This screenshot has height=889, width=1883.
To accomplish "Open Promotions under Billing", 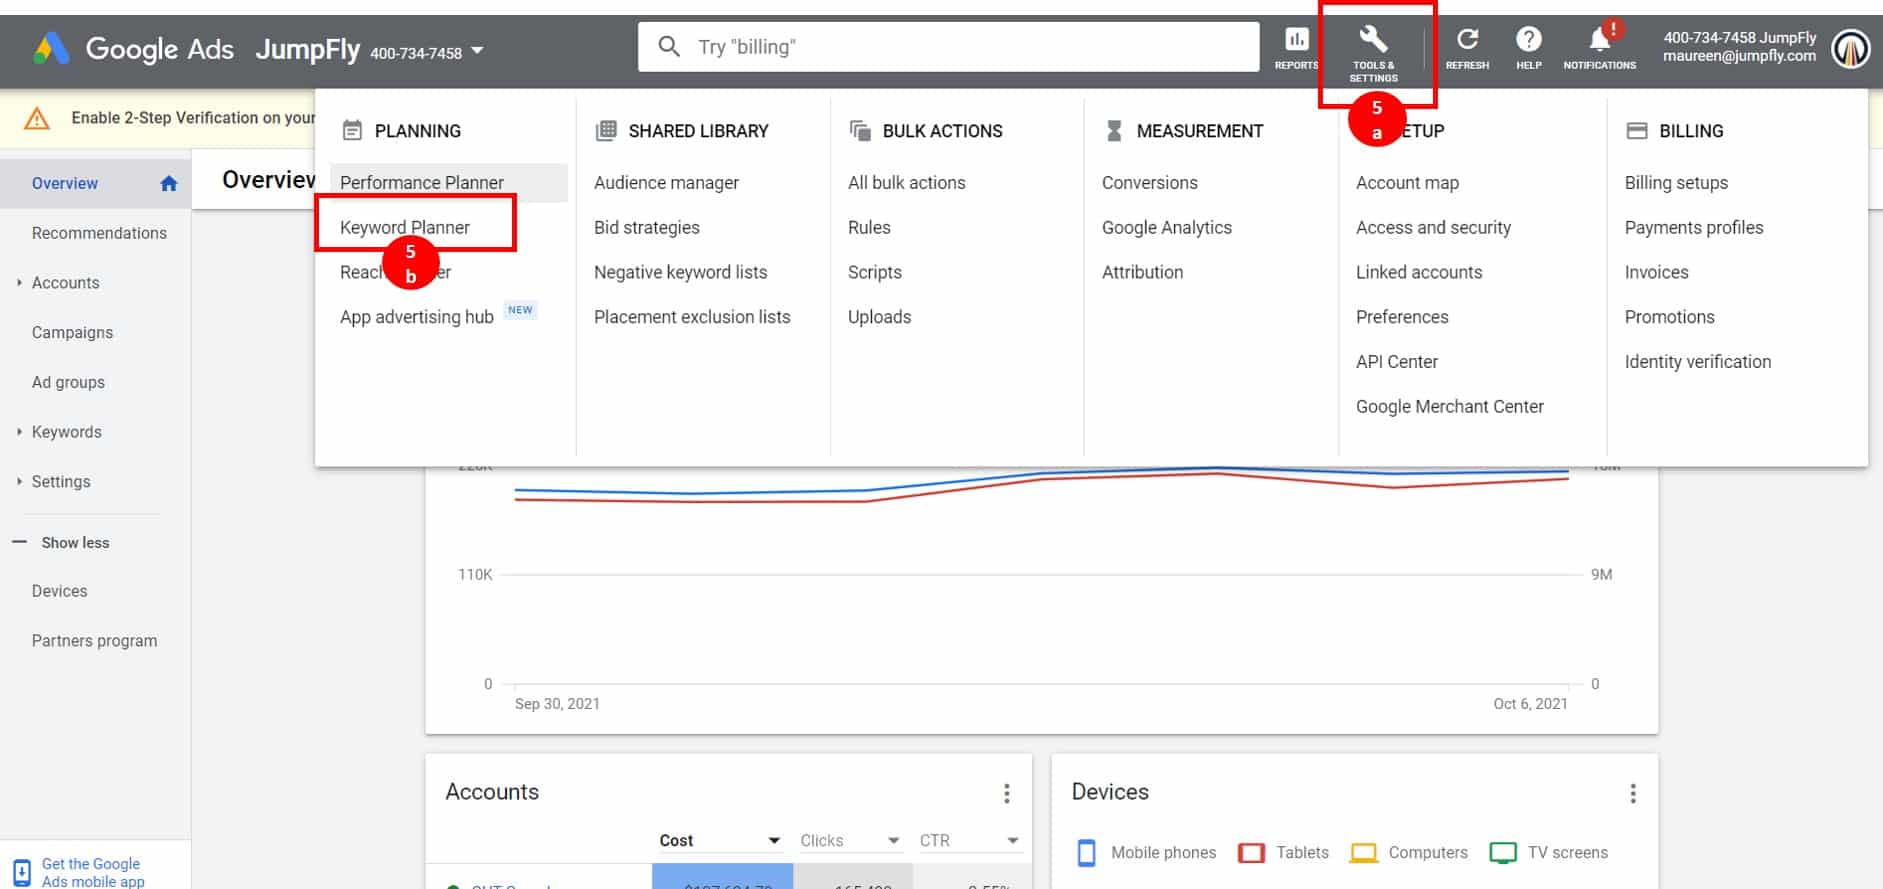I will point(1670,317).
